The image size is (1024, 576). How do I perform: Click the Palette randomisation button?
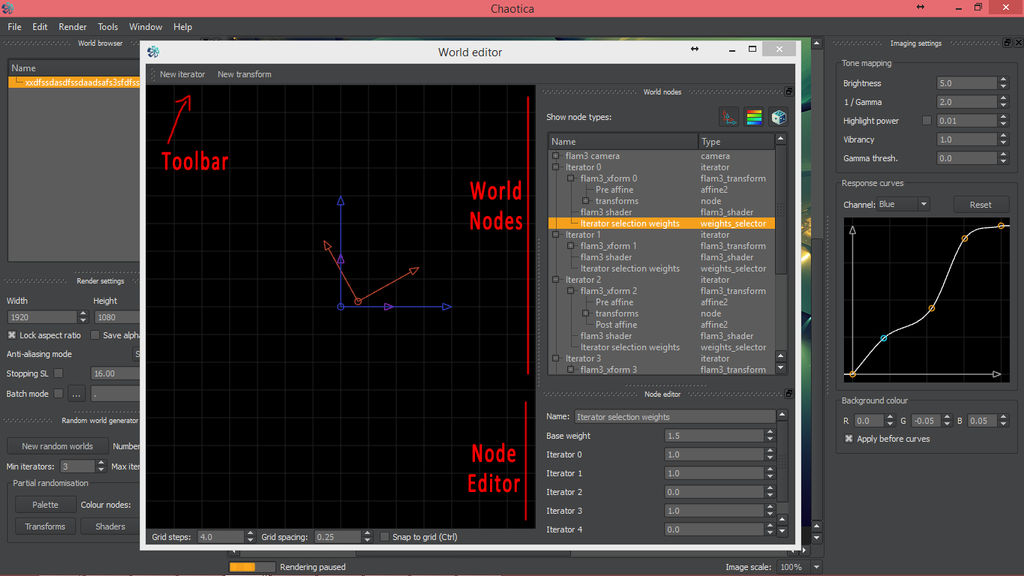click(45, 505)
